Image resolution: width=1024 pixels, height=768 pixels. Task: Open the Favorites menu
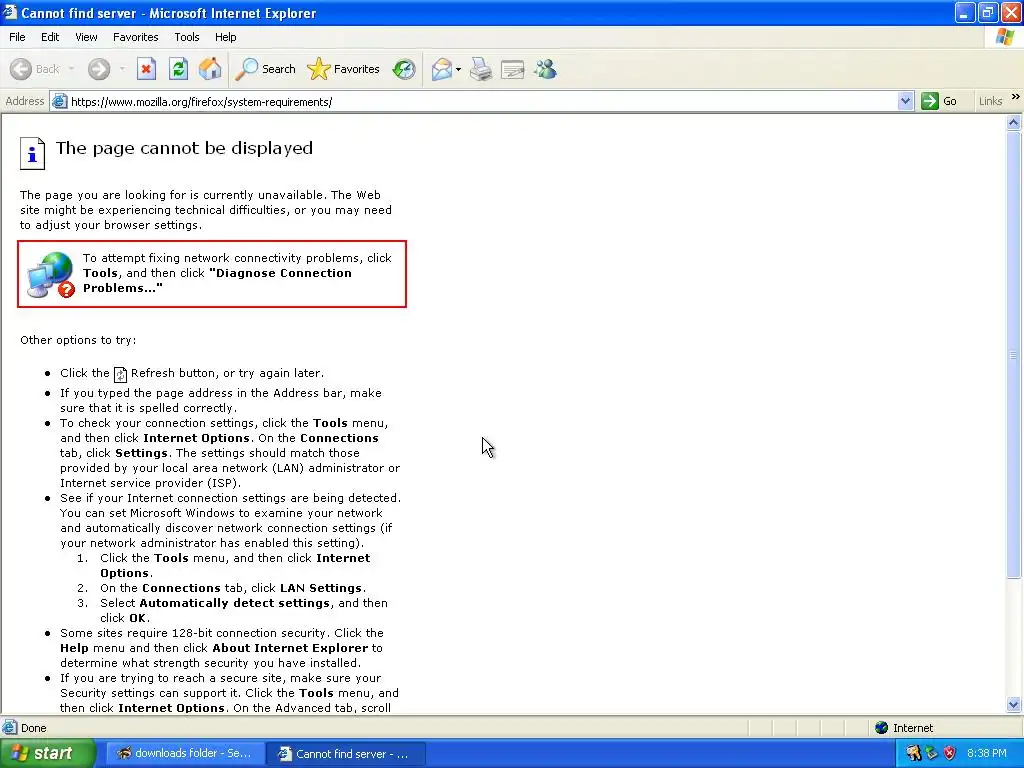click(135, 37)
